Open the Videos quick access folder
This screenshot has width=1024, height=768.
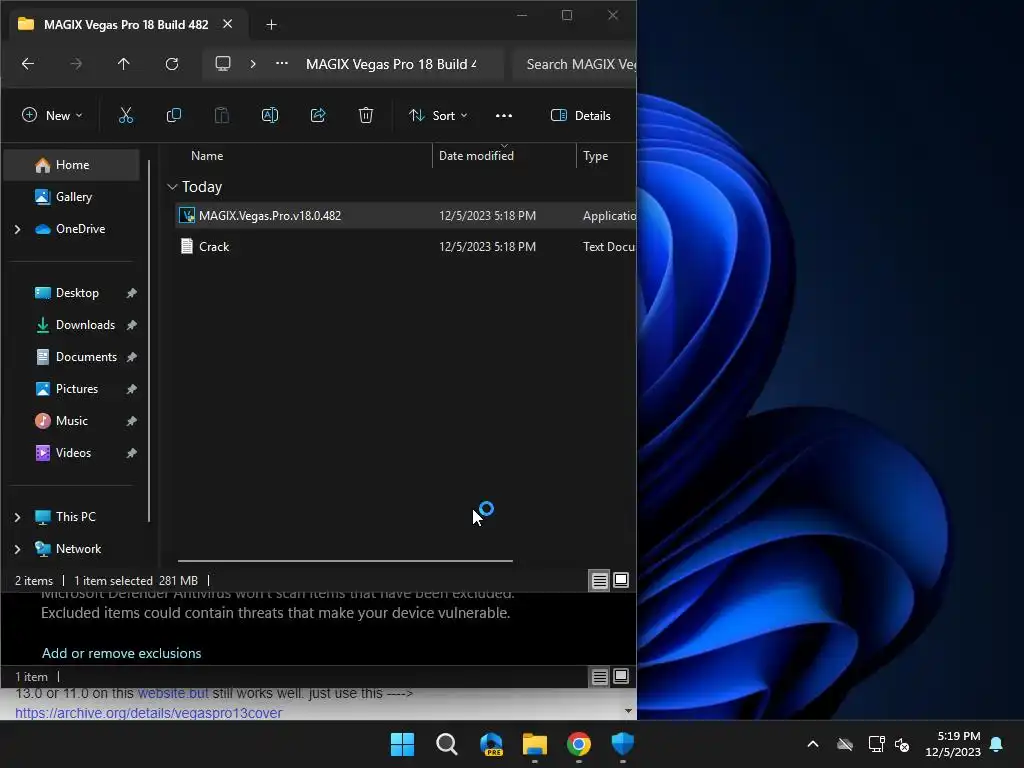tap(73, 453)
